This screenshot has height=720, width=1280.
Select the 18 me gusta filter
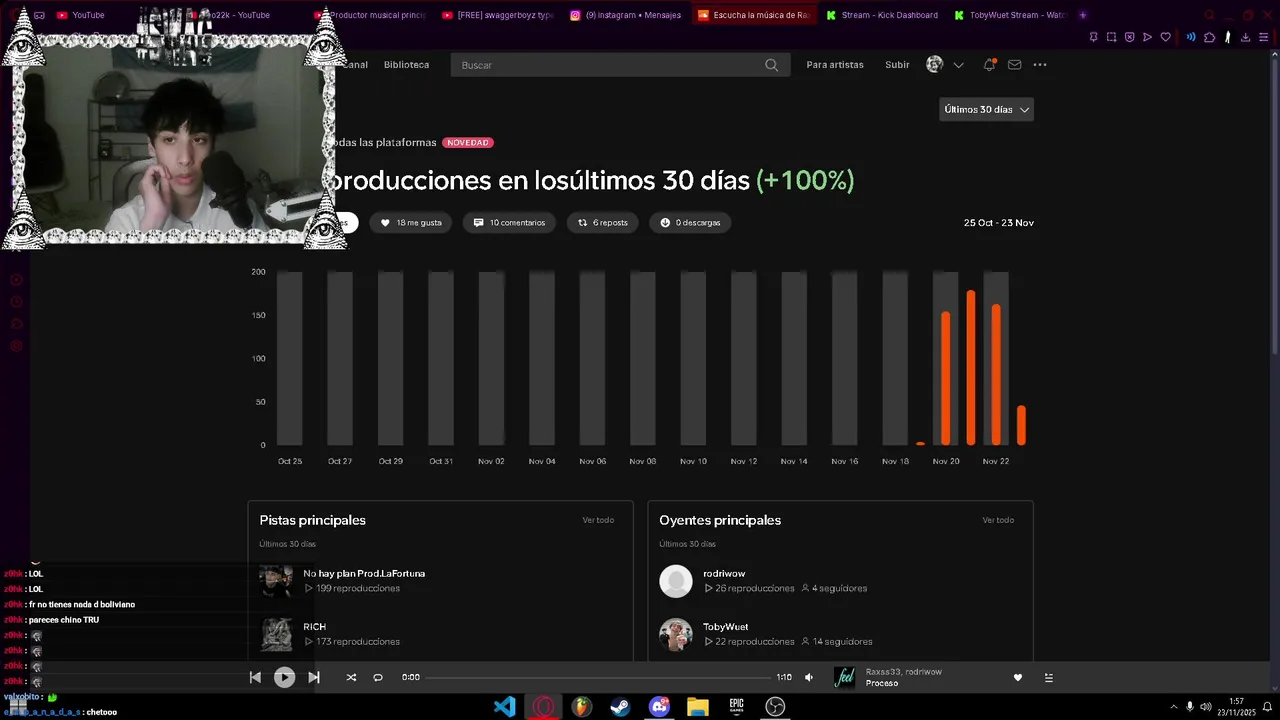coord(411,222)
